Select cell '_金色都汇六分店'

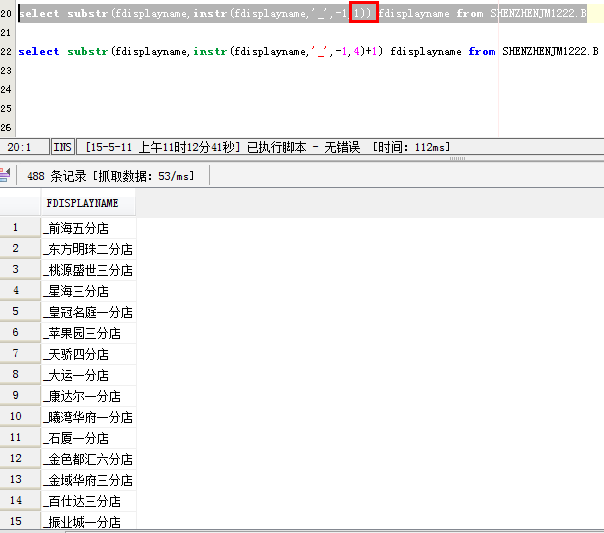coord(88,459)
